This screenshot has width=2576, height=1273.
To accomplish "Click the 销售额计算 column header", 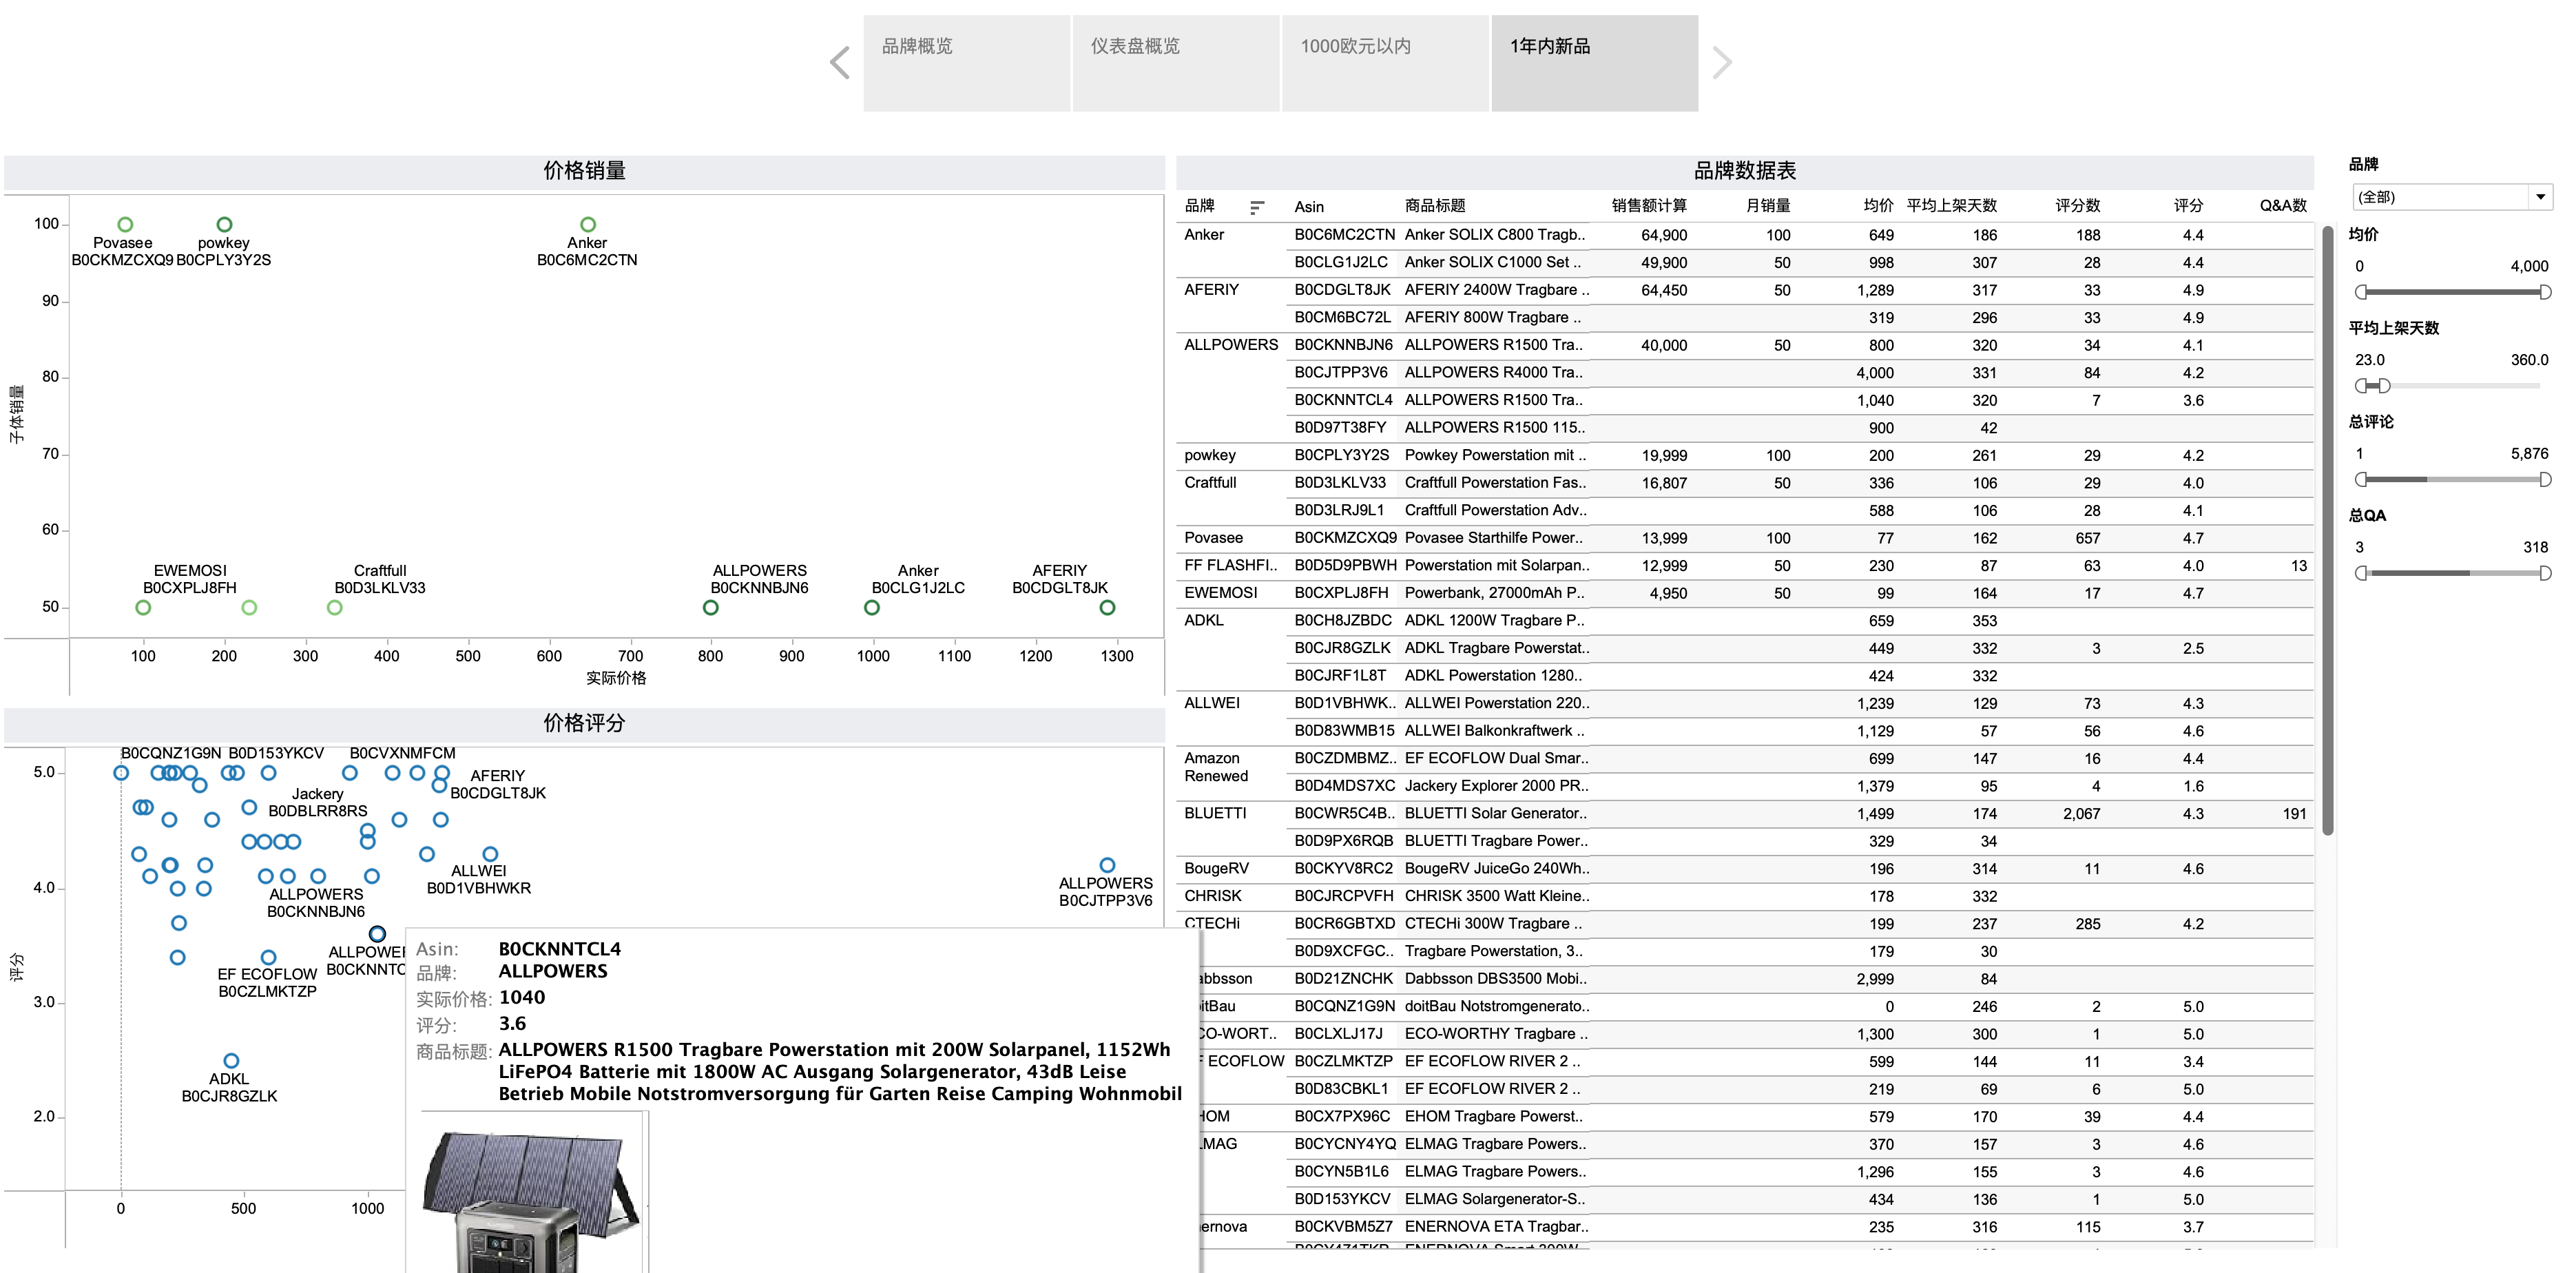I will coord(1649,206).
